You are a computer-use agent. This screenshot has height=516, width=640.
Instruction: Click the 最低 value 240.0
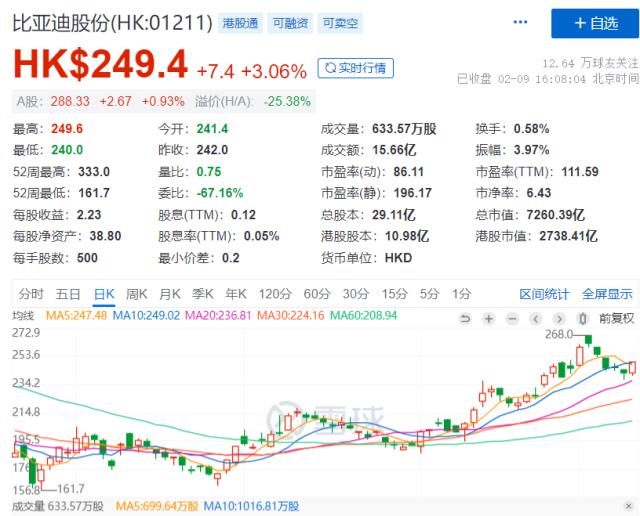click(67, 150)
